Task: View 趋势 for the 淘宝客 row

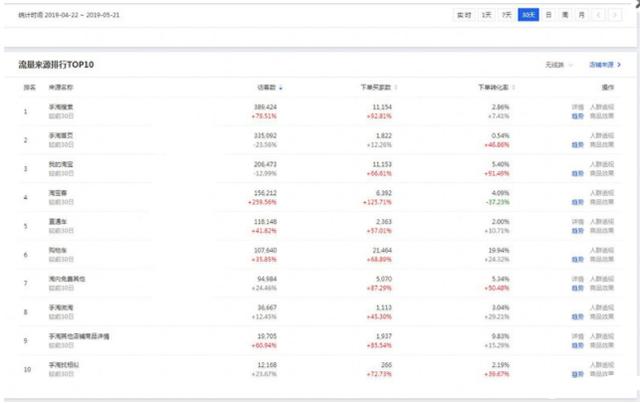Action: tap(577, 203)
